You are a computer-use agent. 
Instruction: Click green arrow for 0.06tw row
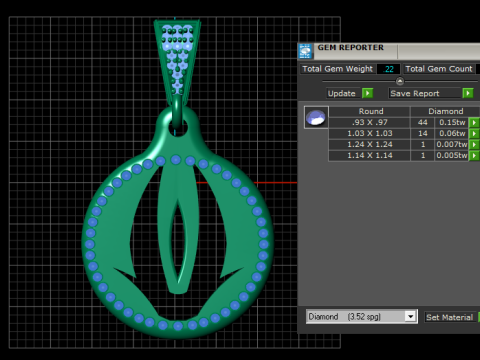coord(474,133)
